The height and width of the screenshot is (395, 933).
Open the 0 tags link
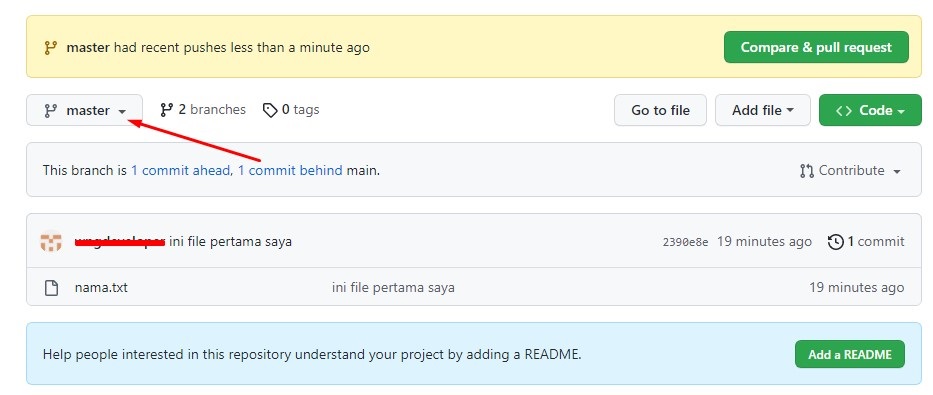click(x=291, y=109)
